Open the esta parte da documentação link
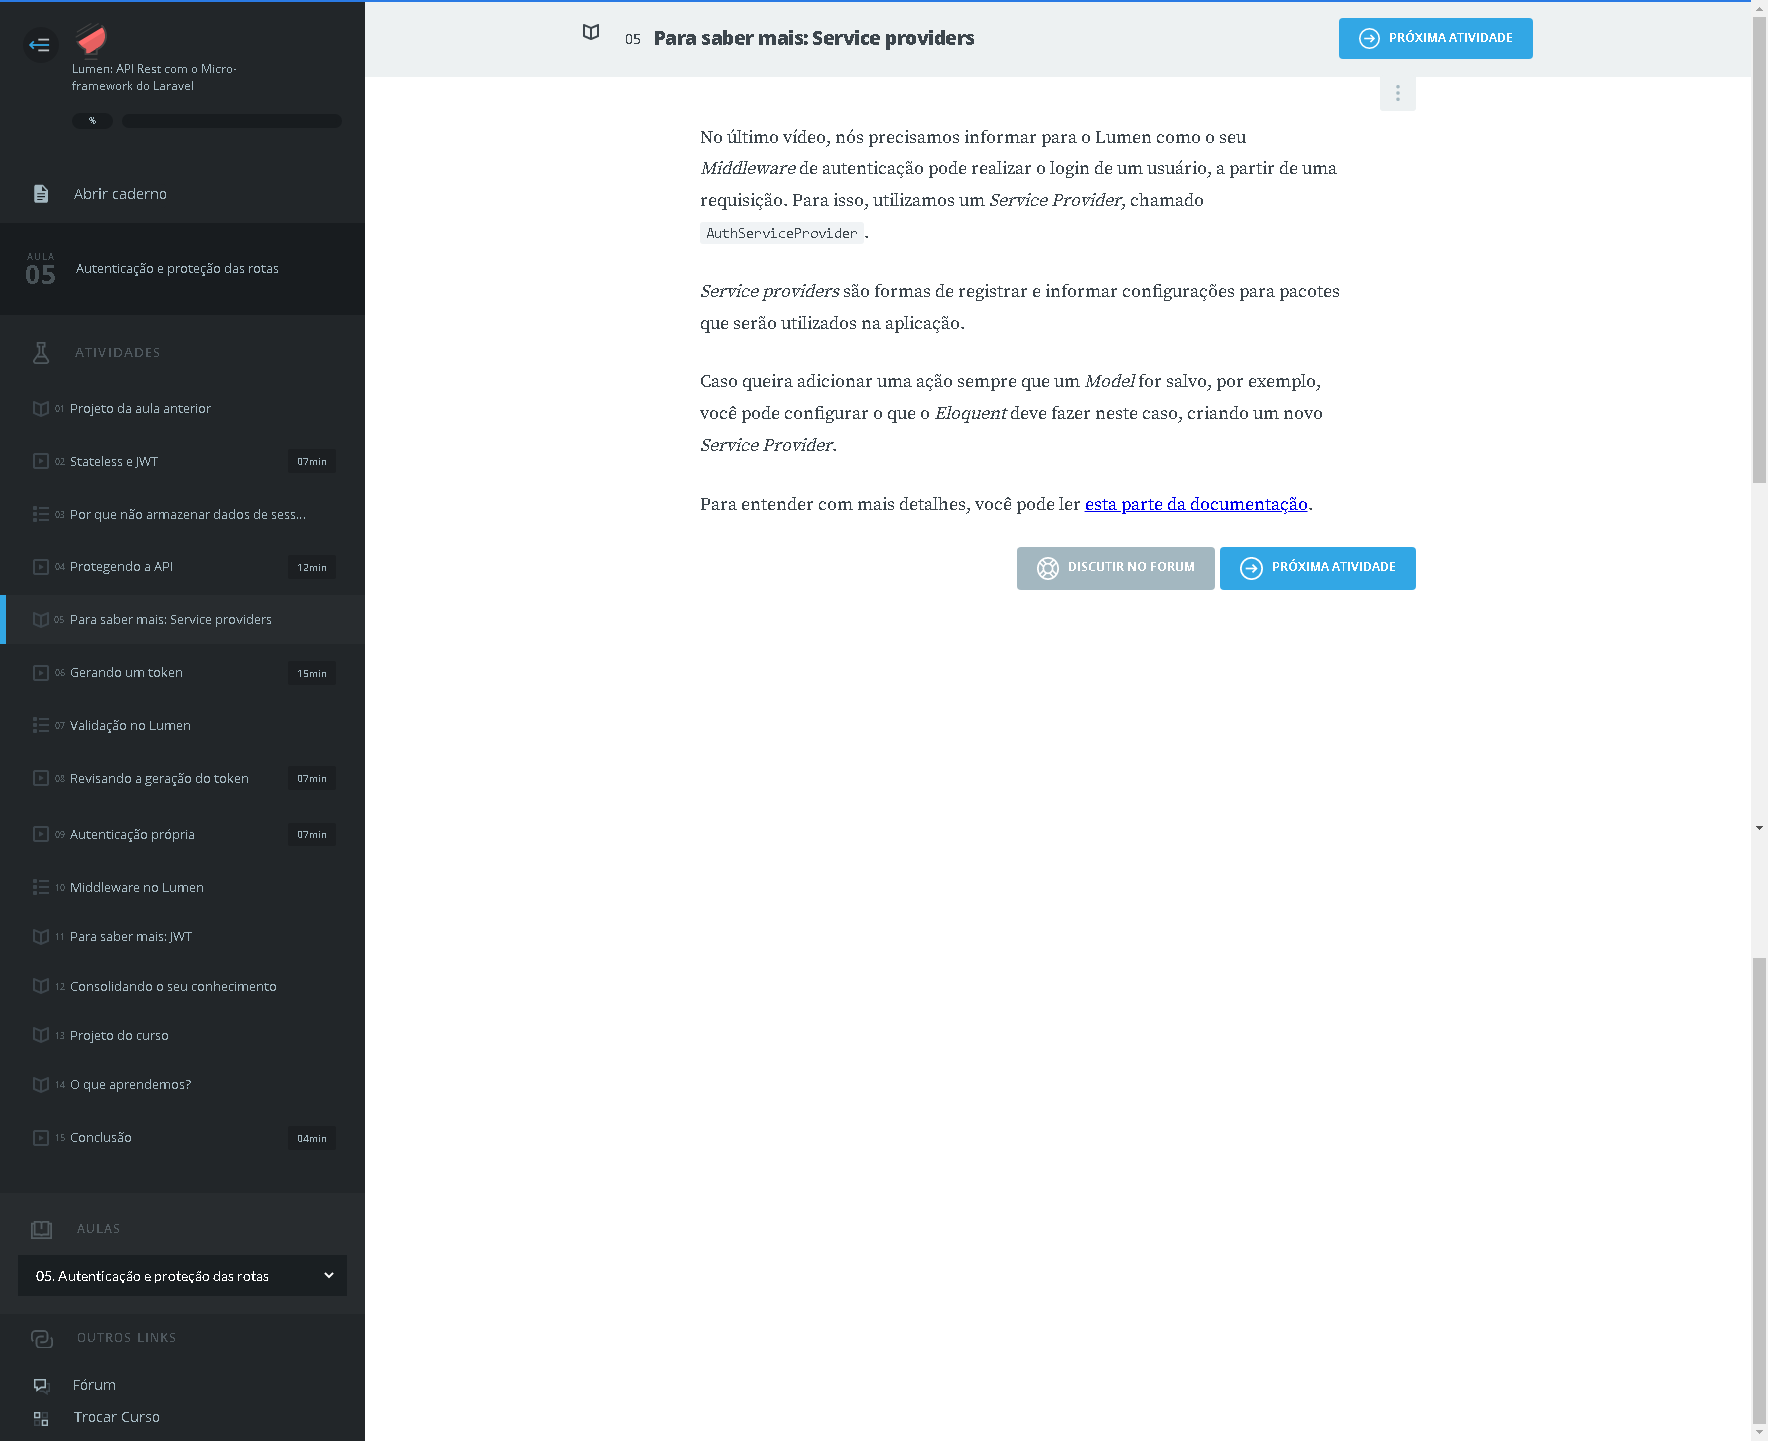 1195,505
